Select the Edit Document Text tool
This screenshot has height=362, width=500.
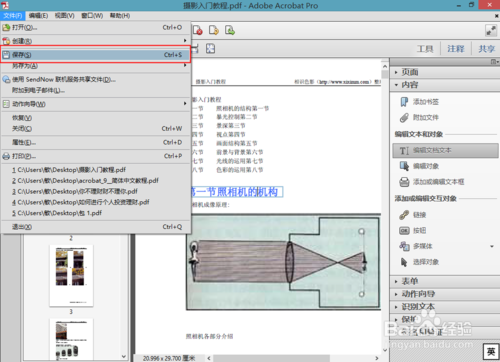point(445,150)
